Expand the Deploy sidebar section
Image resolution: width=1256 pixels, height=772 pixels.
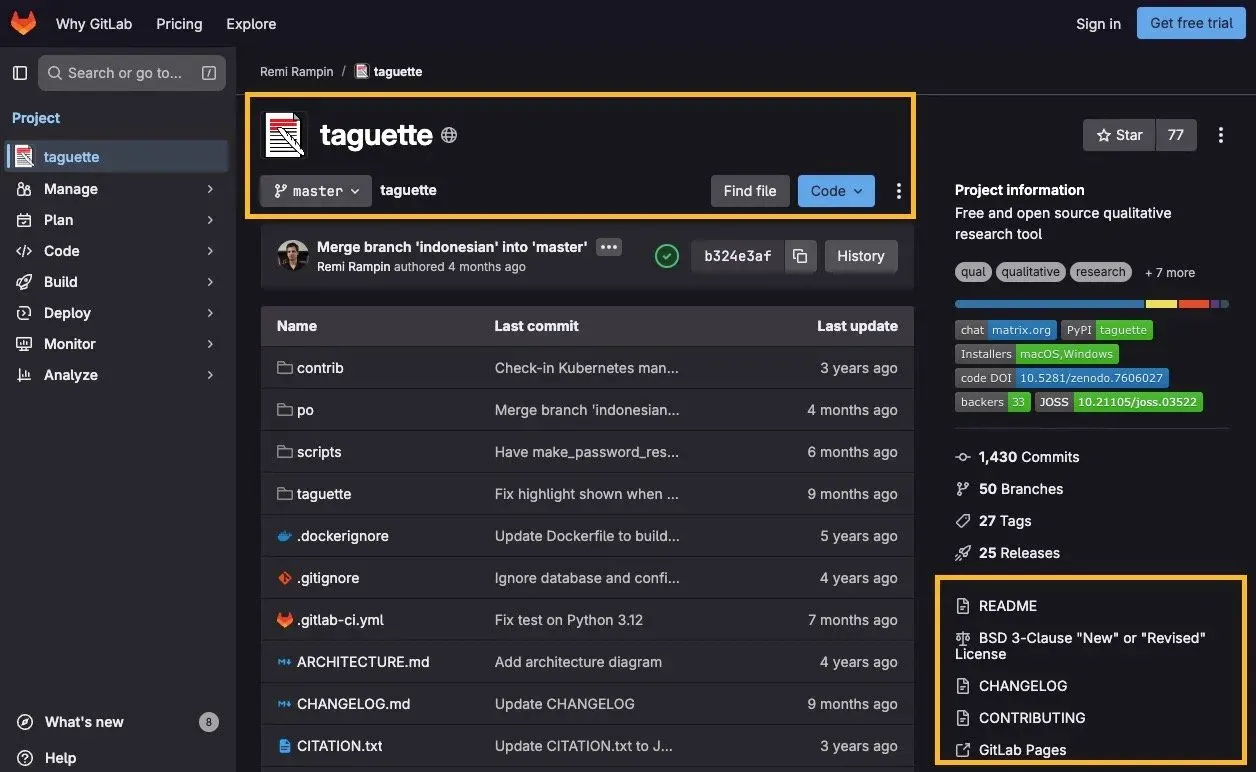(x=117, y=313)
